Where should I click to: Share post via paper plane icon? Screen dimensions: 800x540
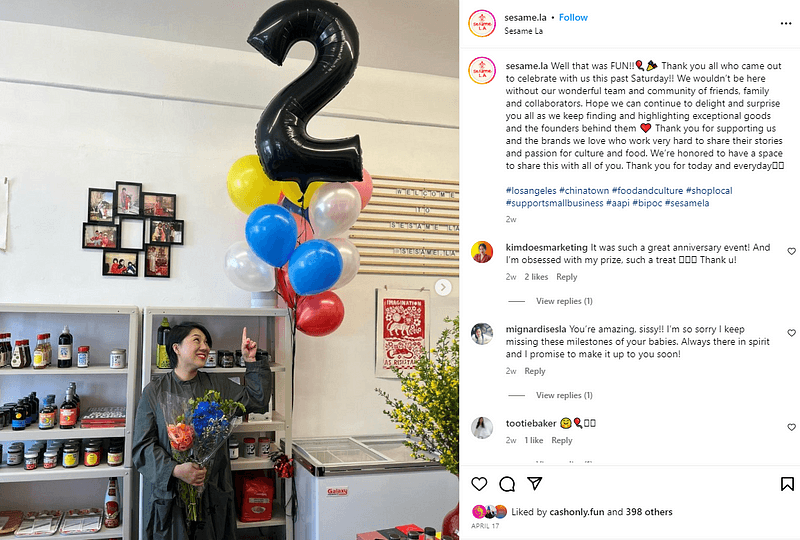coord(534,483)
